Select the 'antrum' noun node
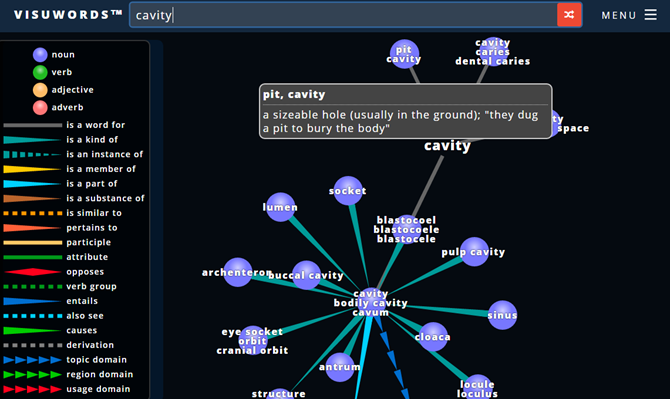The width and height of the screenshot is (670, 399). 340,367
